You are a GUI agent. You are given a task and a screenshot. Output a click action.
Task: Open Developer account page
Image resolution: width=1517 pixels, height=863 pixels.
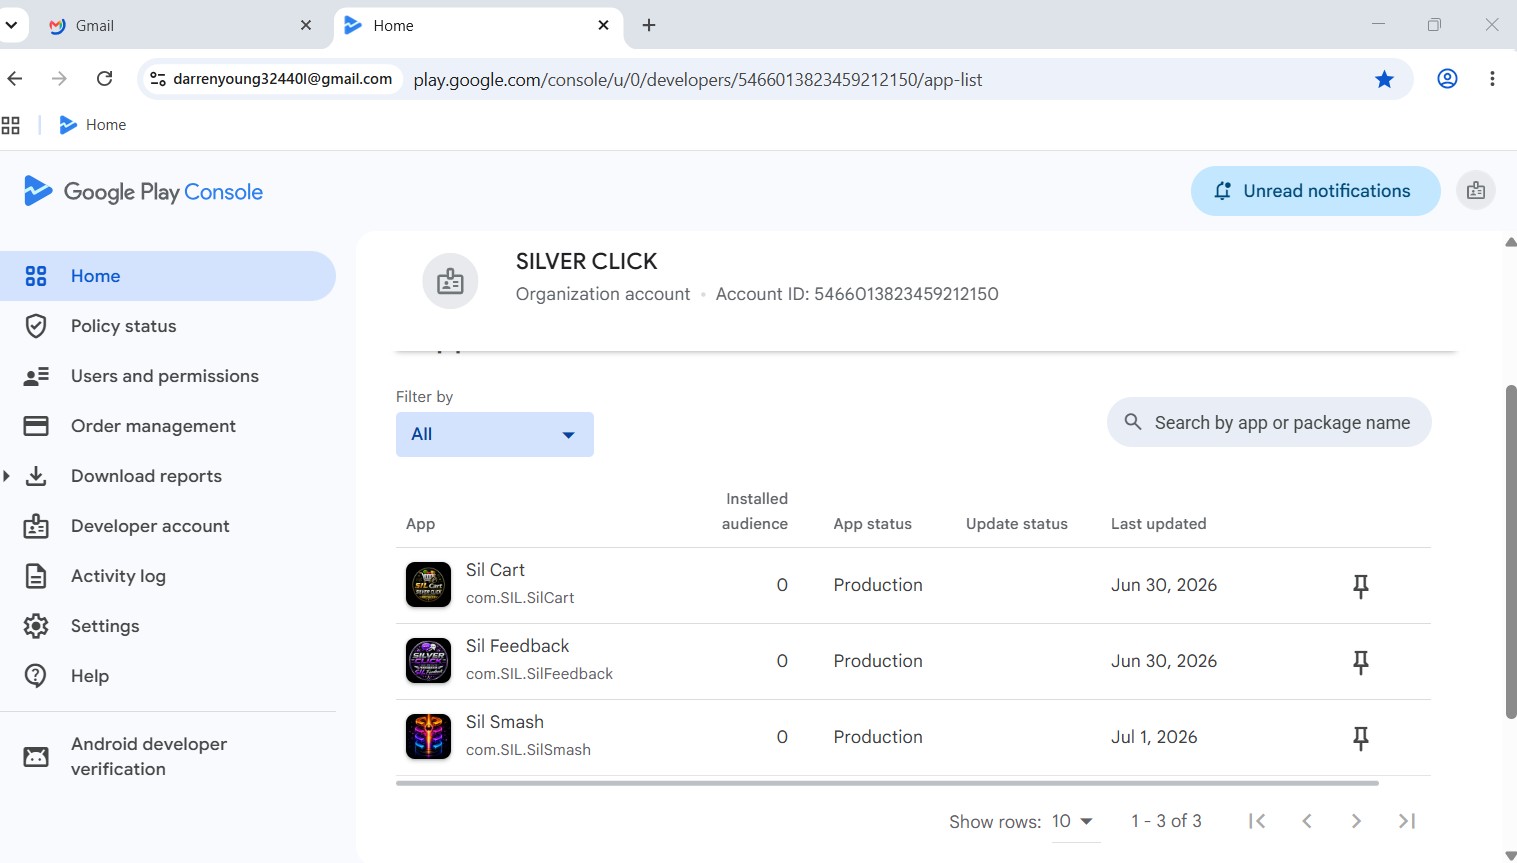tap(168, 526)
